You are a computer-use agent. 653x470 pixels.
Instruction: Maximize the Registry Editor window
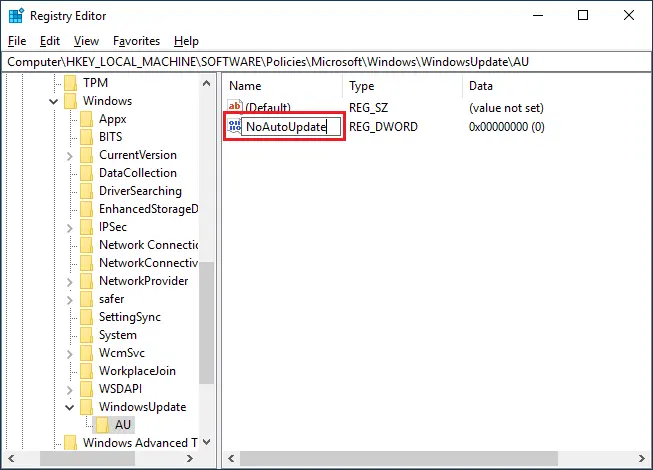pos(583,15)
